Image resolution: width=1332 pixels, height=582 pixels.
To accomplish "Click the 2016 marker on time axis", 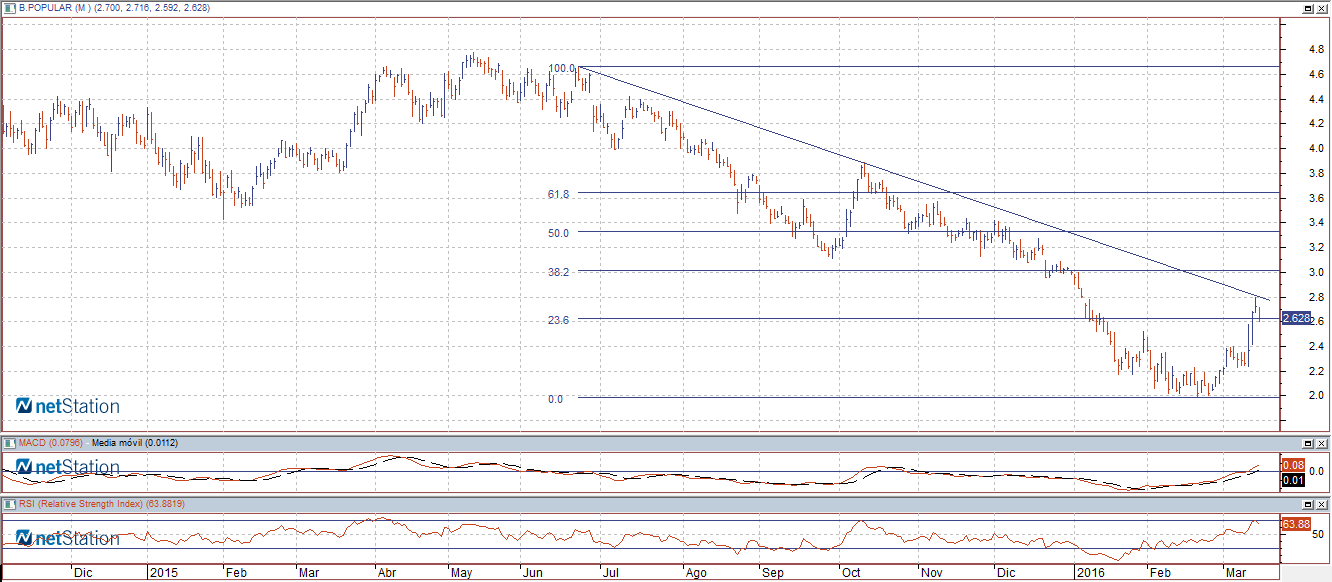I will coord(1089,574).
